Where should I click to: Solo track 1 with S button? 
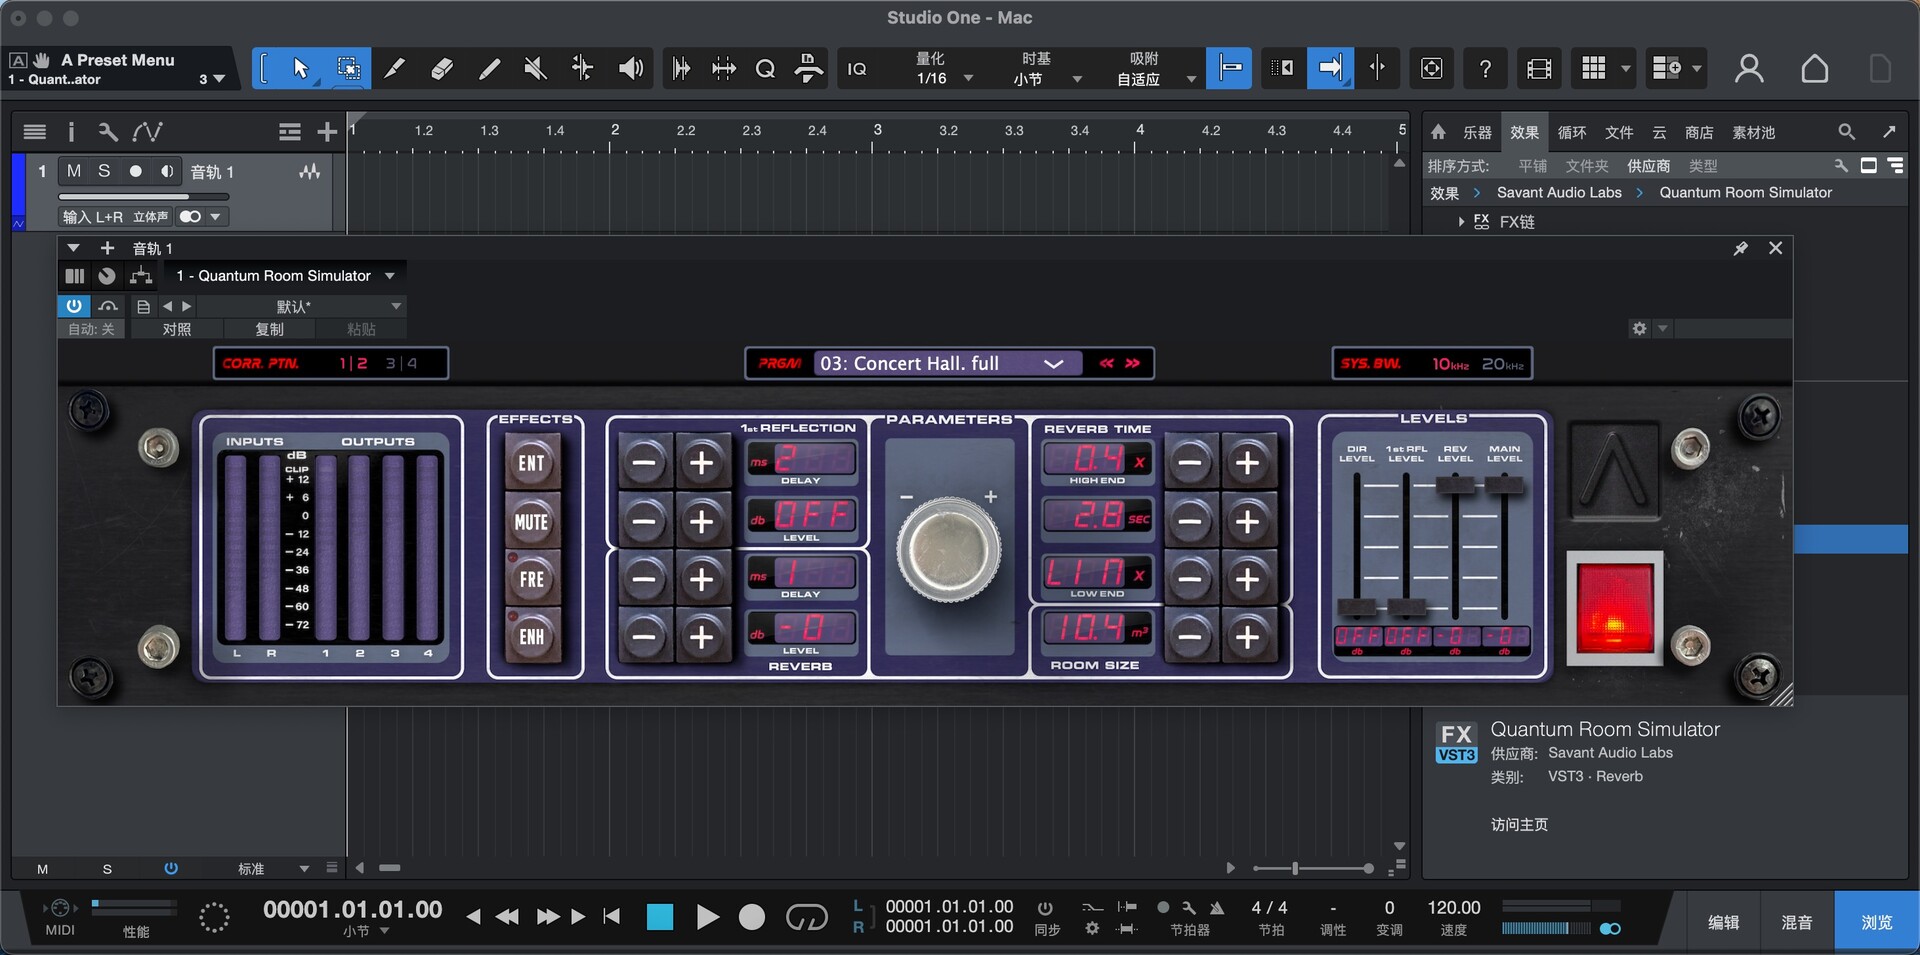click(104, 171)
